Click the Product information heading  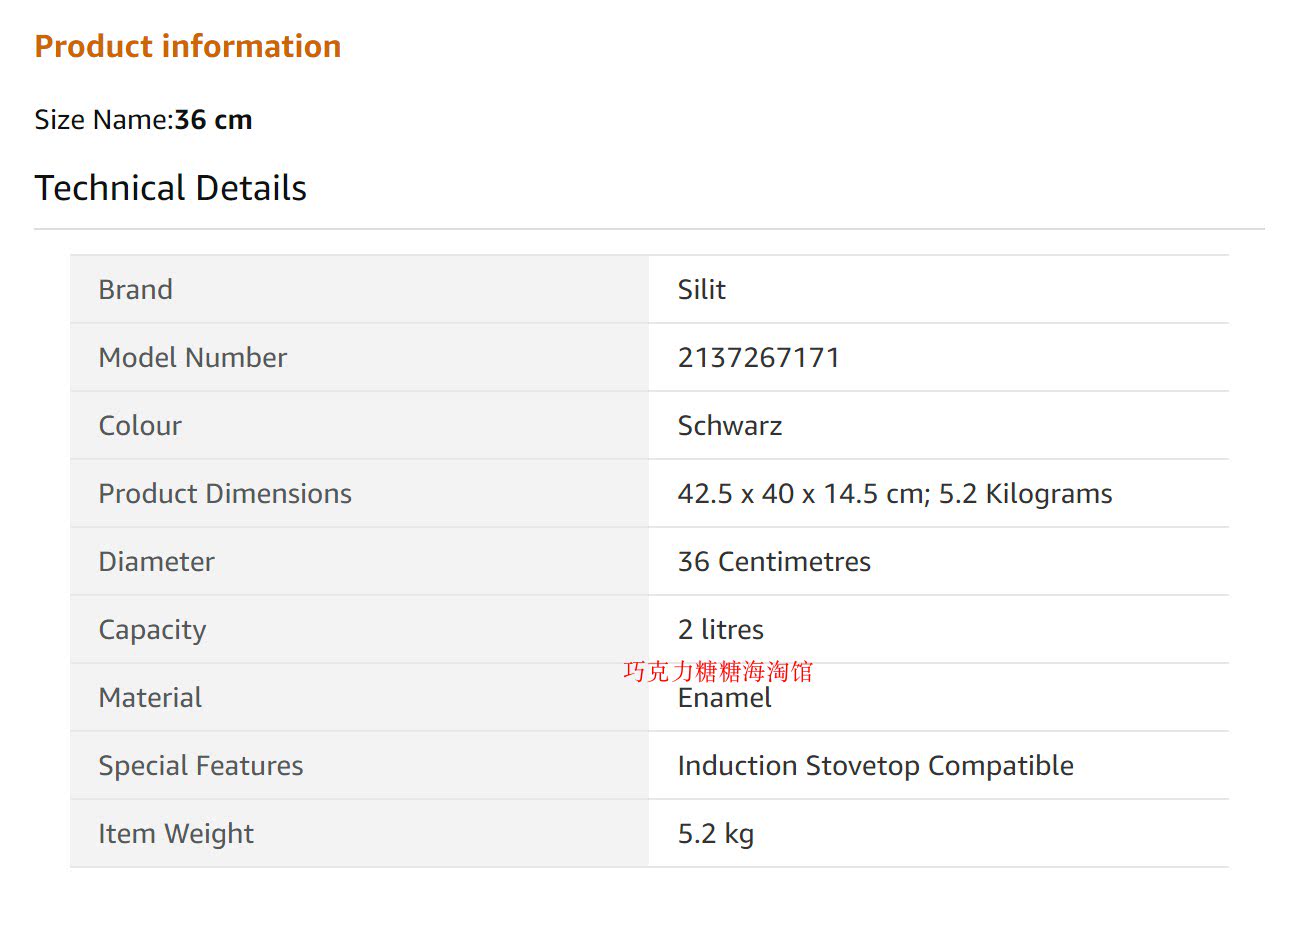coord(187,46)
